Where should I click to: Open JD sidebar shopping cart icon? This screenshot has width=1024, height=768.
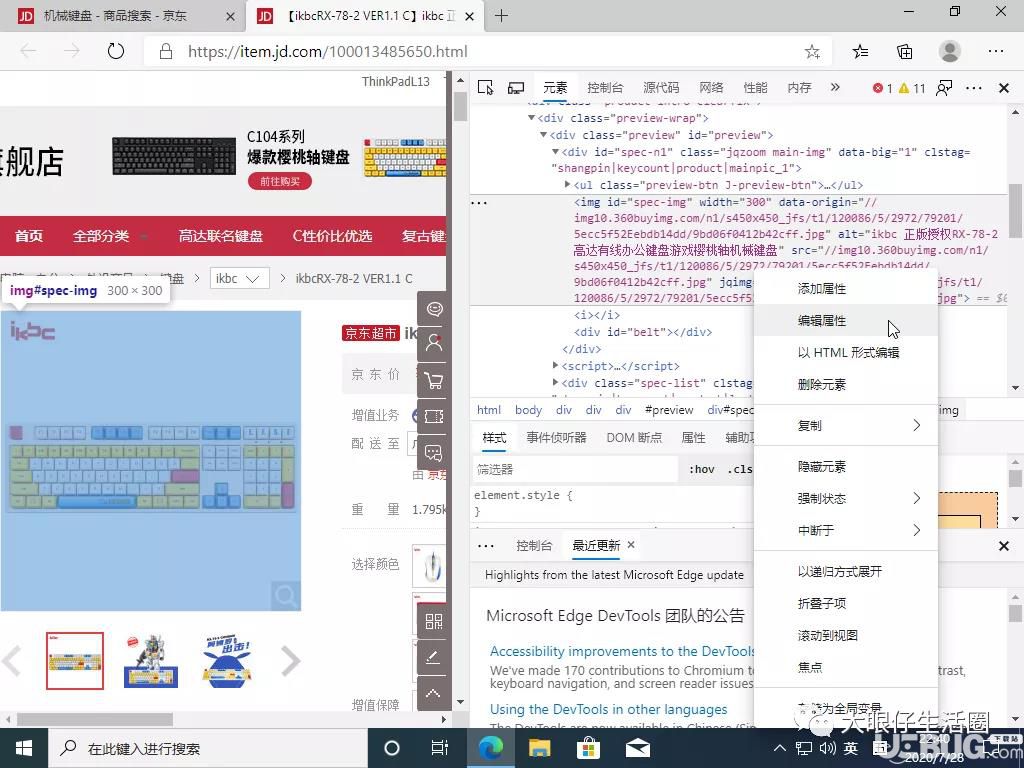pyautogui.click(x=434, y=379)
